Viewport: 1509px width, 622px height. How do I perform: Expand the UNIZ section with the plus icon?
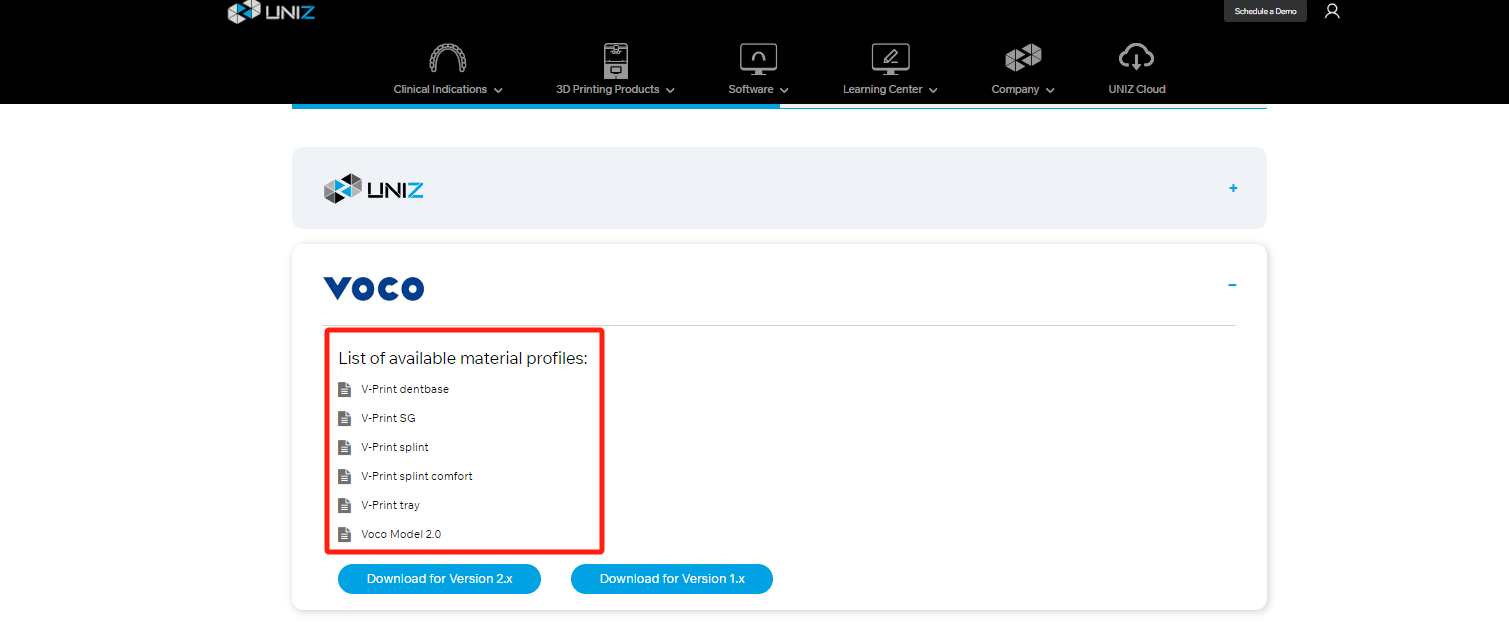coord(1233,188)
